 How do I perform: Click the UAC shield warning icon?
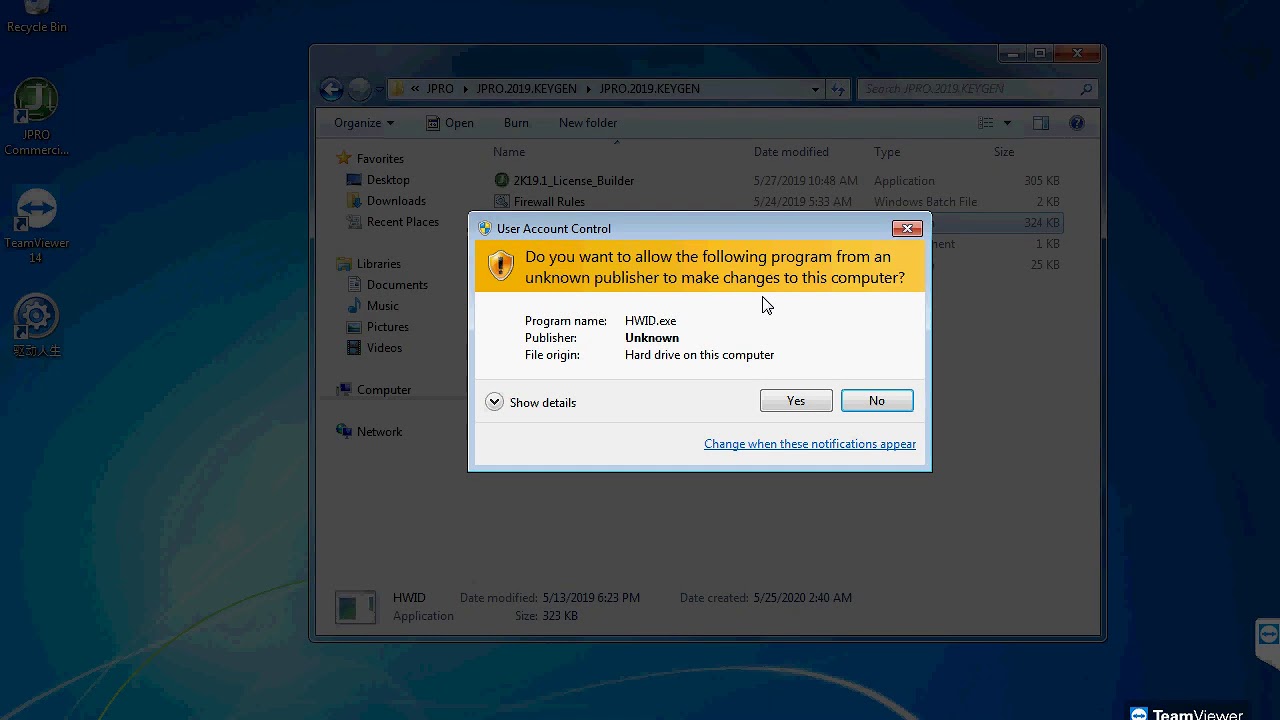501,266
